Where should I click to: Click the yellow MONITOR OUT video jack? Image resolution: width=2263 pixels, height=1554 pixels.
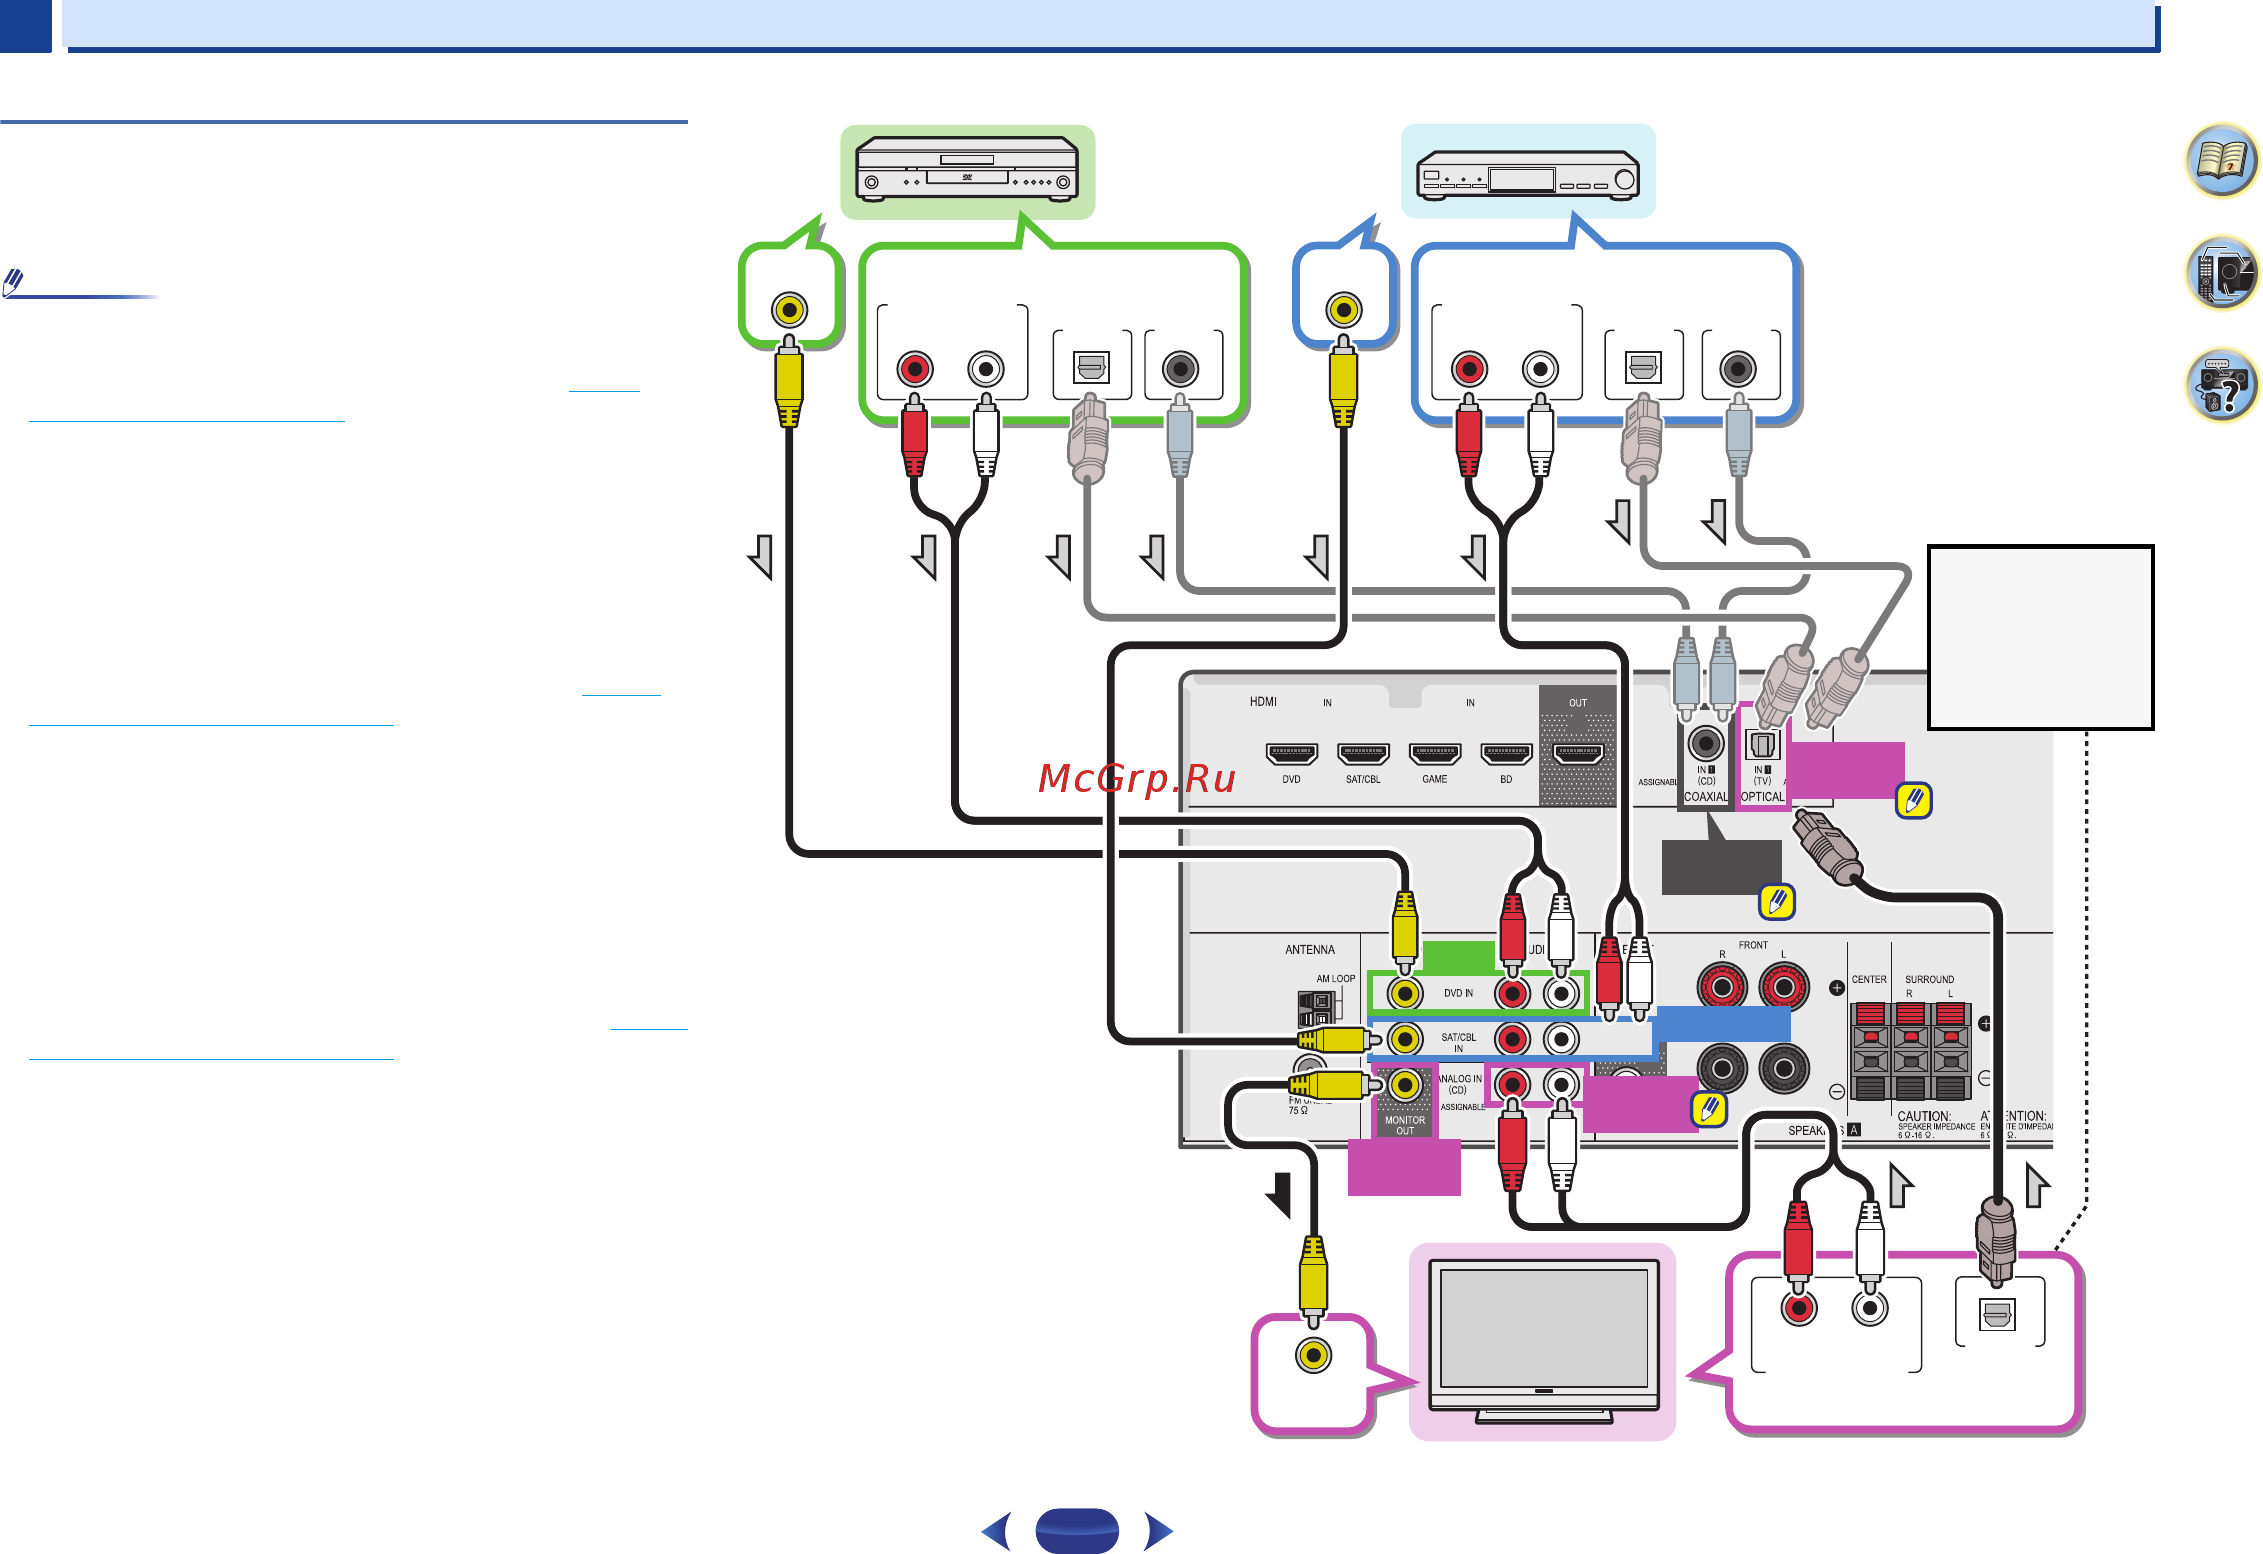tap(1405, 1085)
